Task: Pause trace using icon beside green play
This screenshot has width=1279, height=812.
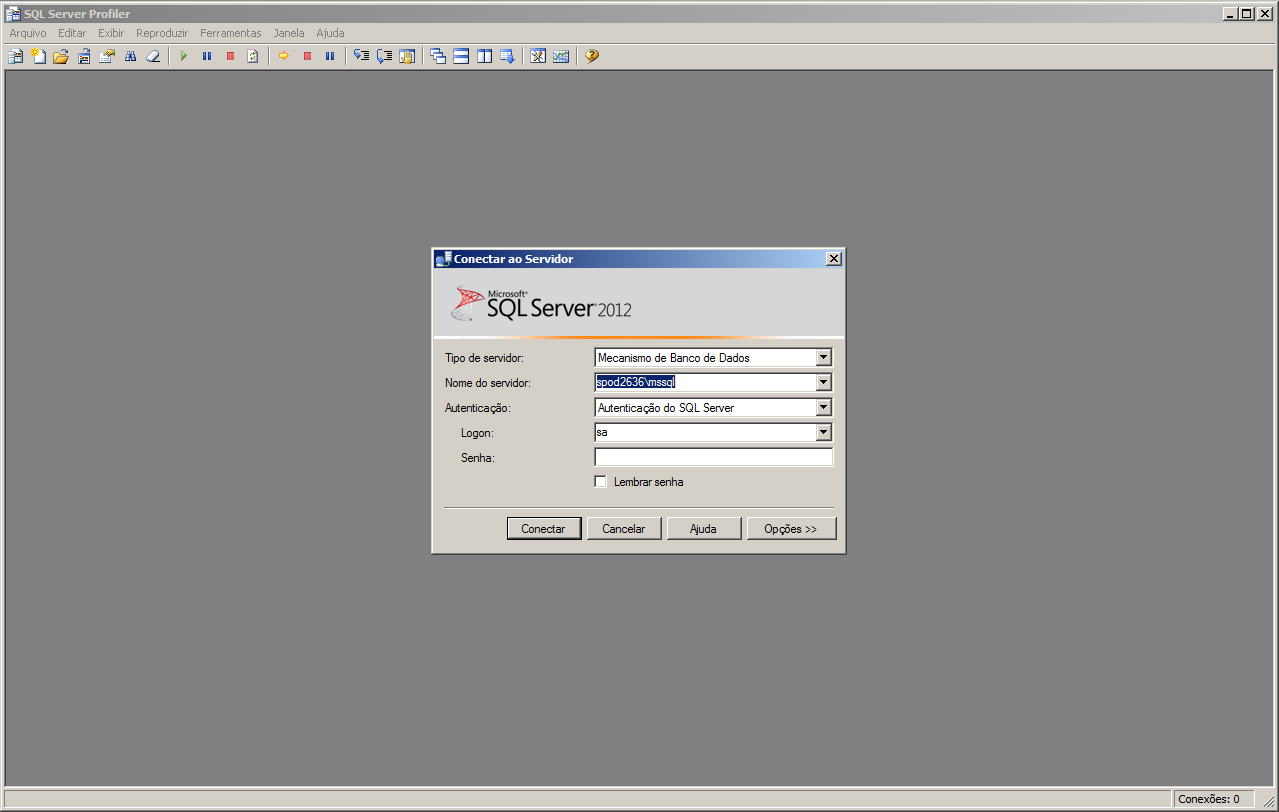Action: click(x=207, y=56)
